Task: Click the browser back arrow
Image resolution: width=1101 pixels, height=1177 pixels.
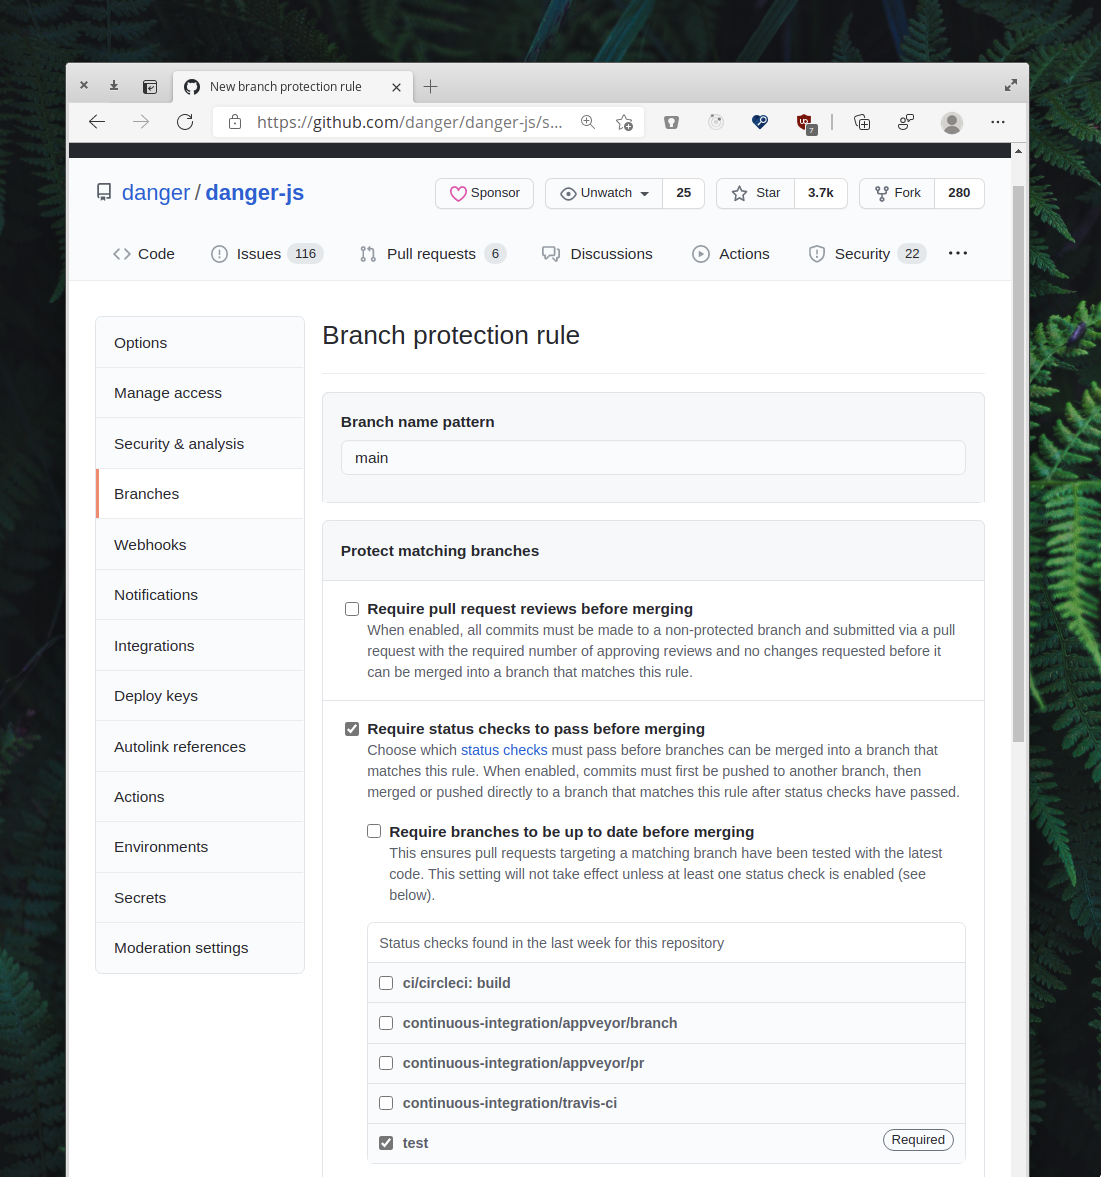Action: [97, 122]
